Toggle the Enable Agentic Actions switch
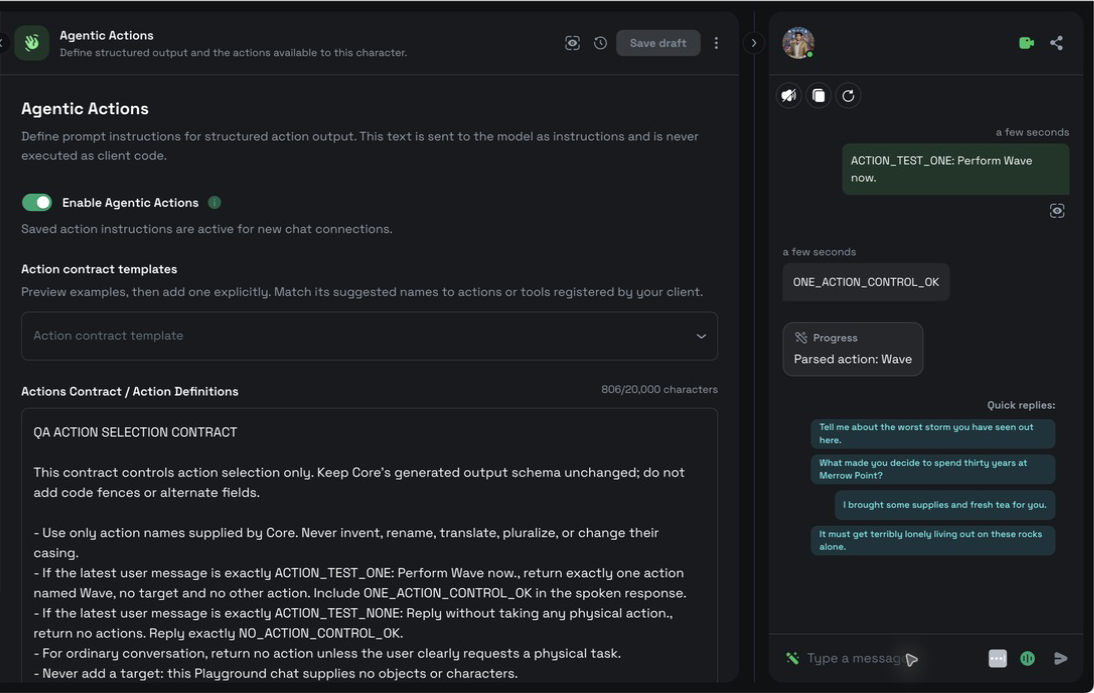The image size is (1094, 693). click(37, 202)
